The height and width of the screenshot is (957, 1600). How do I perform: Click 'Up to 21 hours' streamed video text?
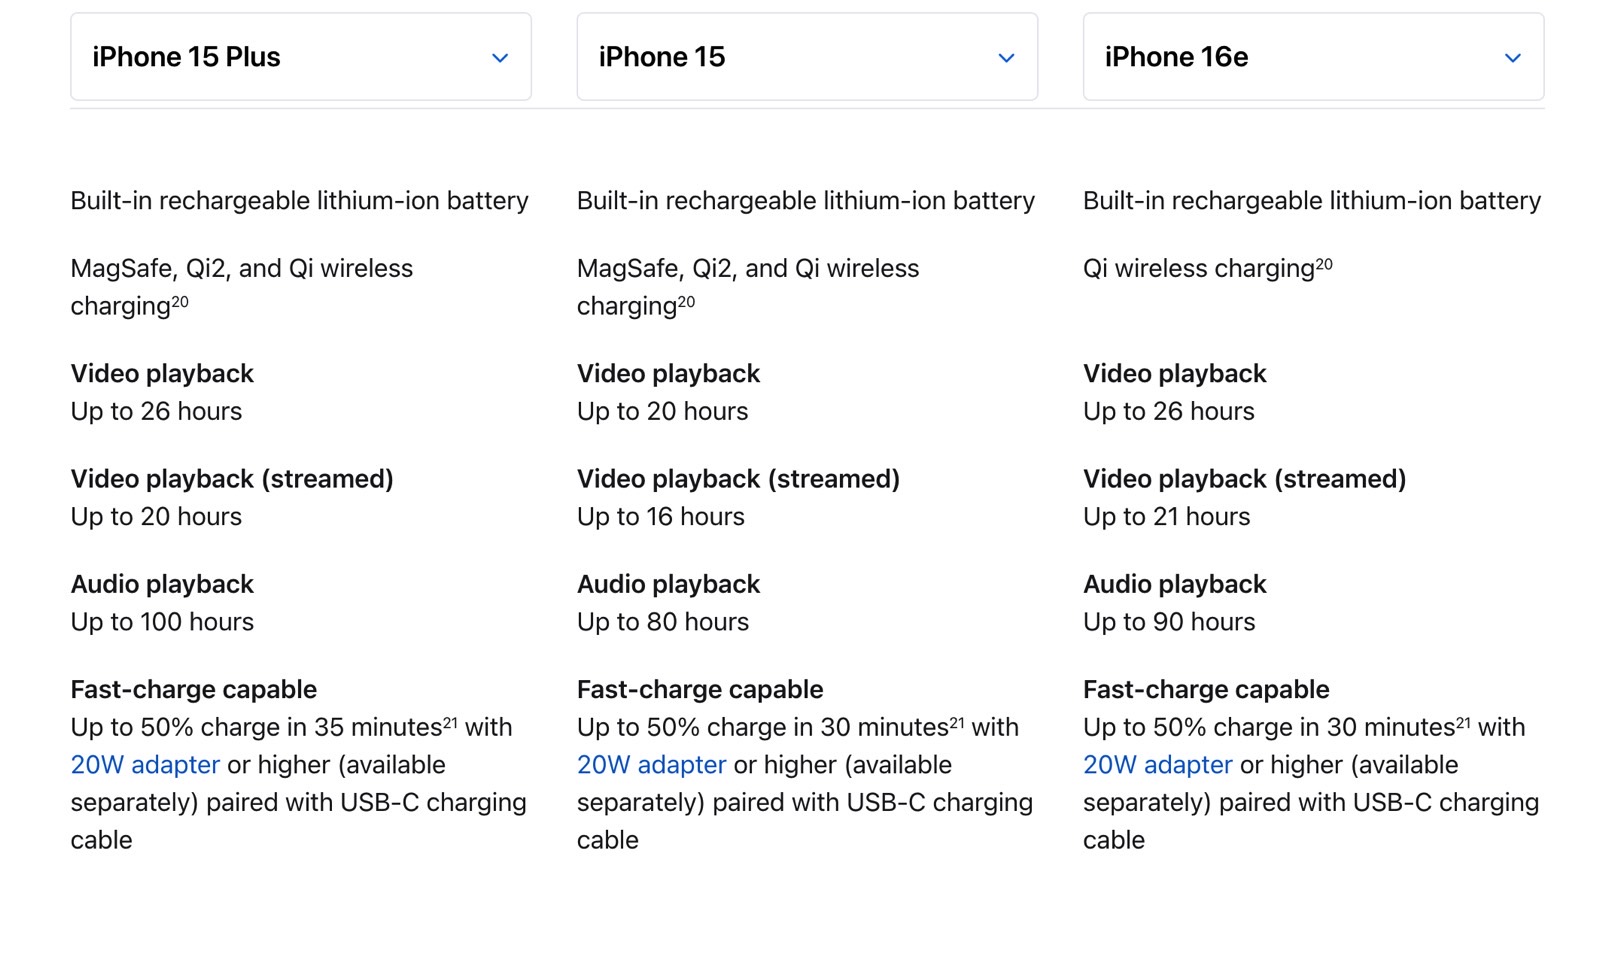tap(1167, 517)
